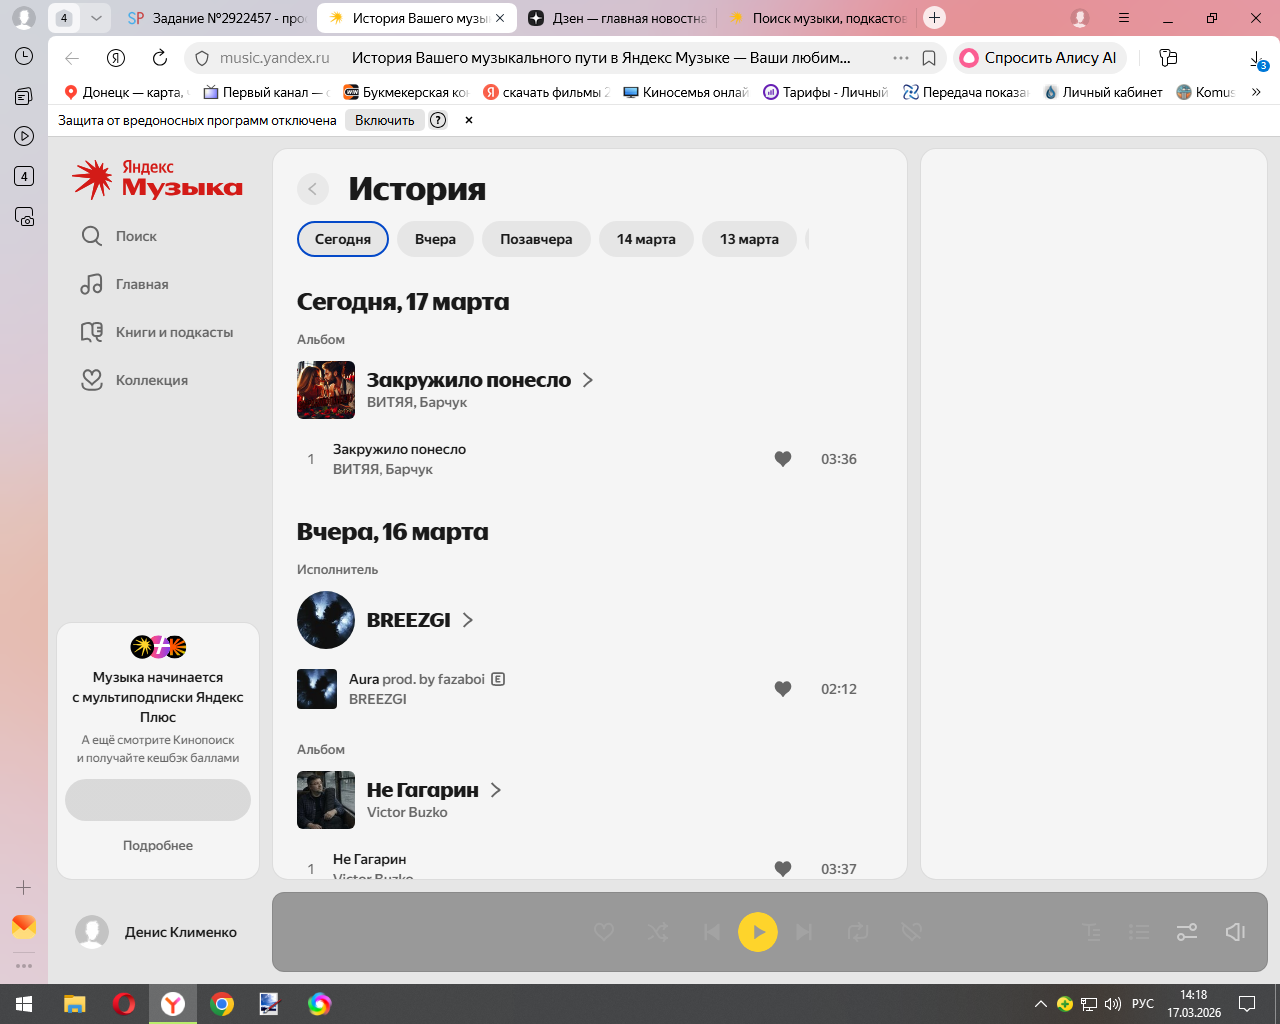Open the Подробнее link about Яндекс Плюс
This screenshot has width=1280, height=1024.
coord(158,845)
